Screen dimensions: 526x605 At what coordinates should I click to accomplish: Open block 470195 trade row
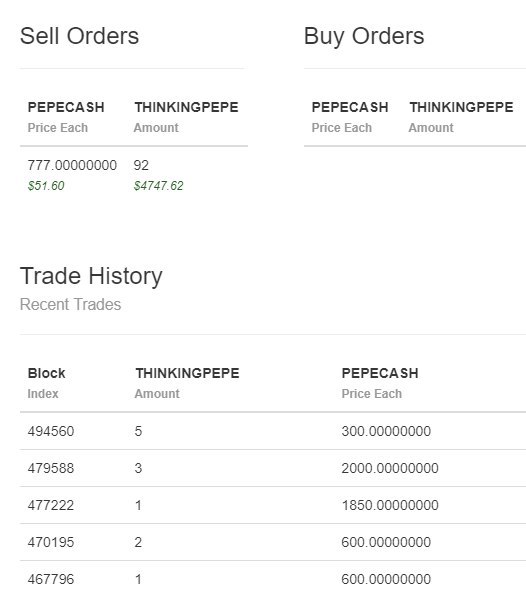(x=273, y=542)
